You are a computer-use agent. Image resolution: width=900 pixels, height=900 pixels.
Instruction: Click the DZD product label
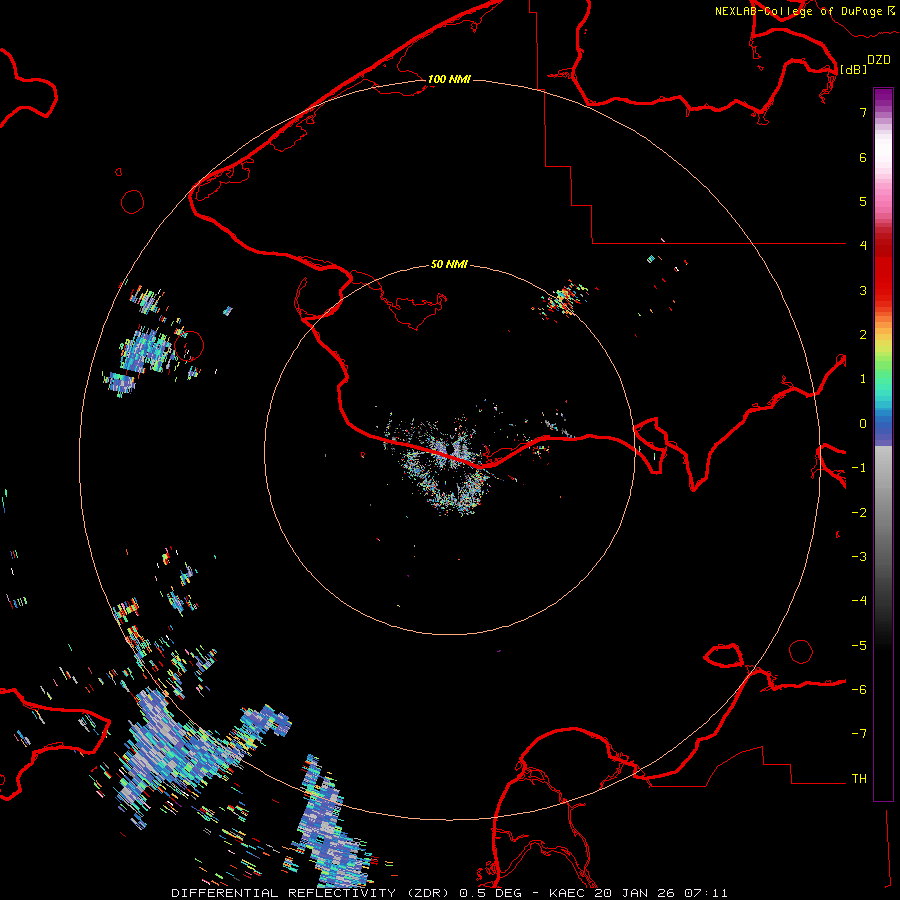pyautogui.click(x=879, y=60)
